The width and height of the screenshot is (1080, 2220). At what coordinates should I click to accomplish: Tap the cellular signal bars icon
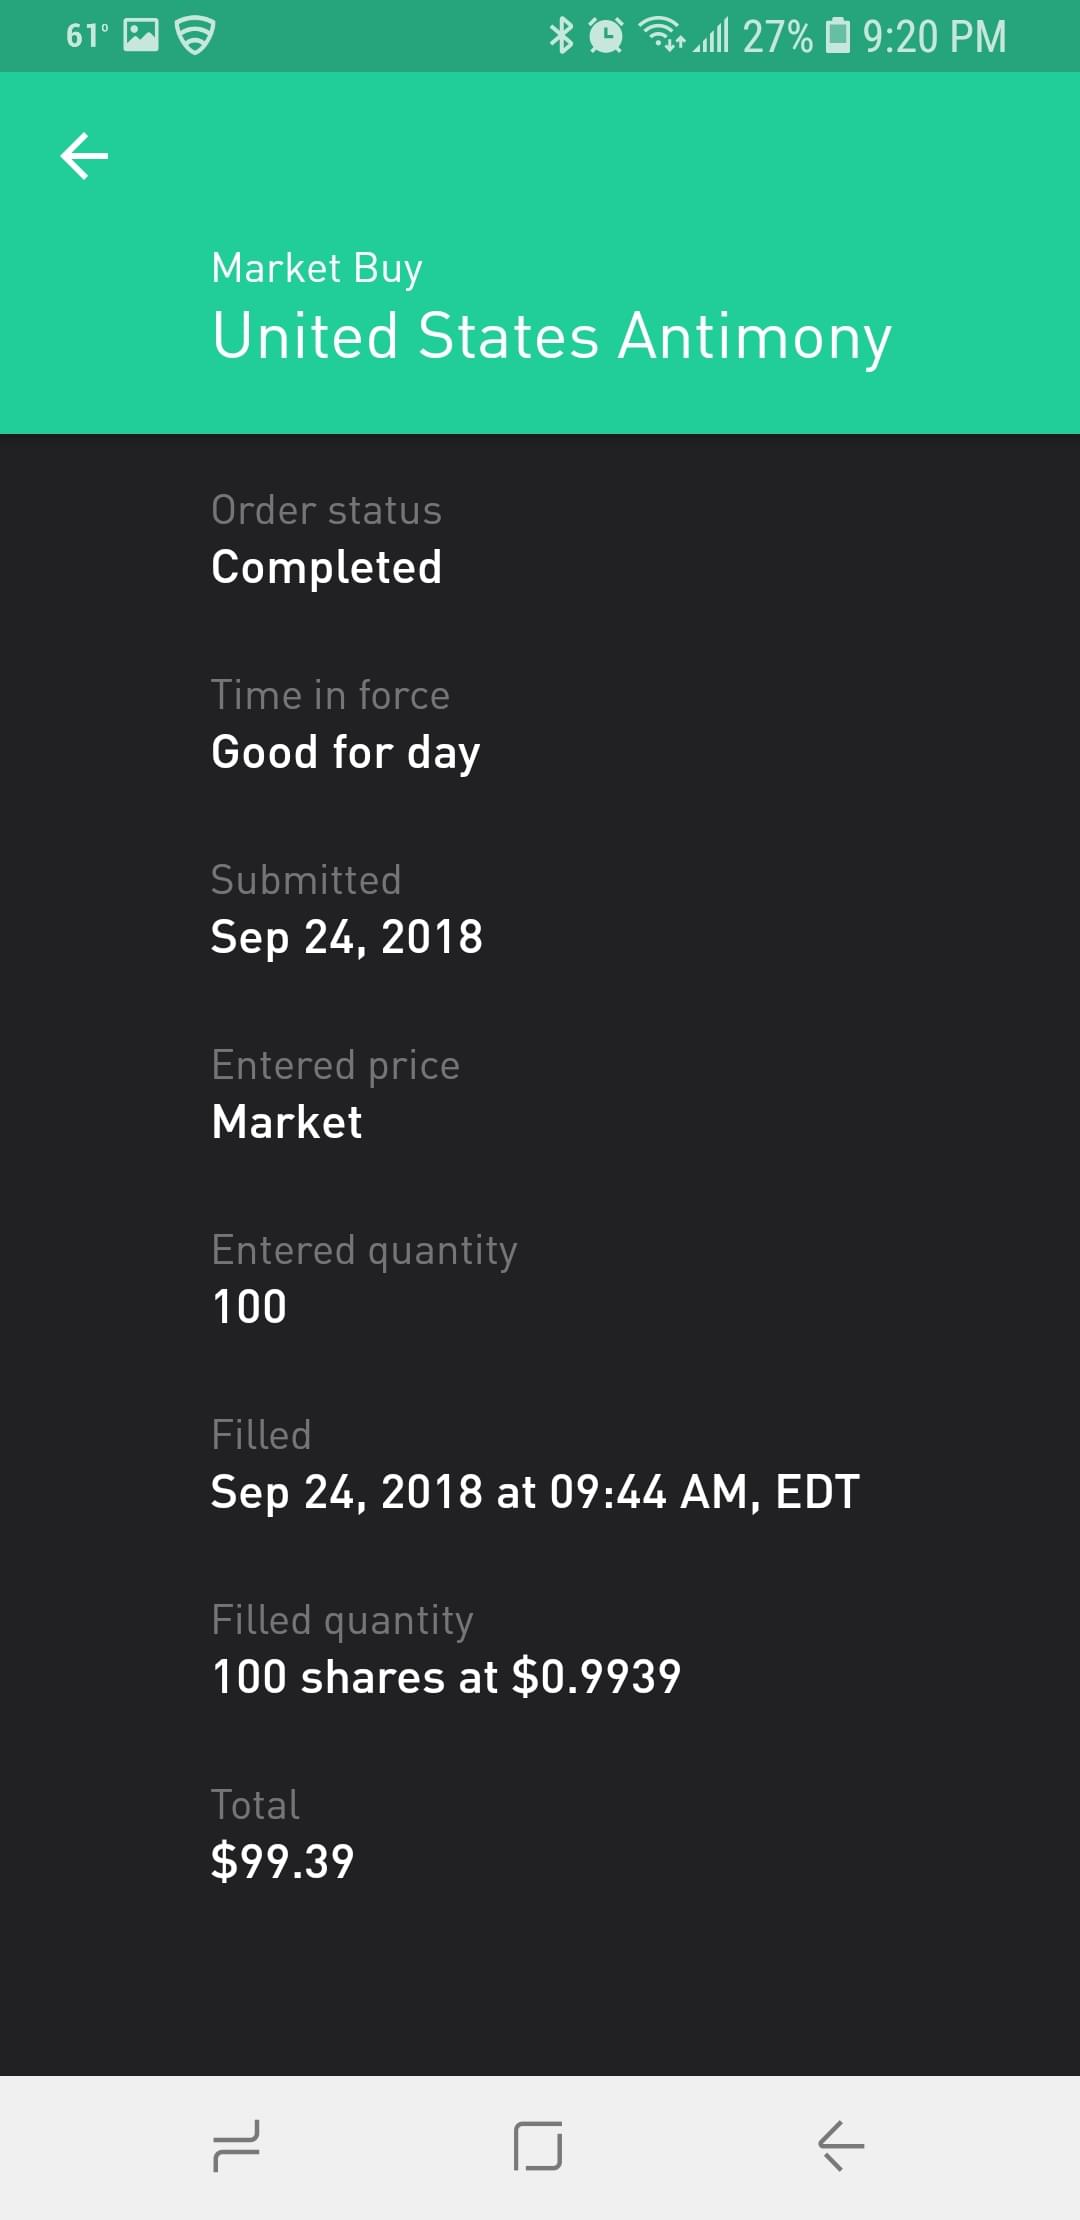[x=712, y=36]
